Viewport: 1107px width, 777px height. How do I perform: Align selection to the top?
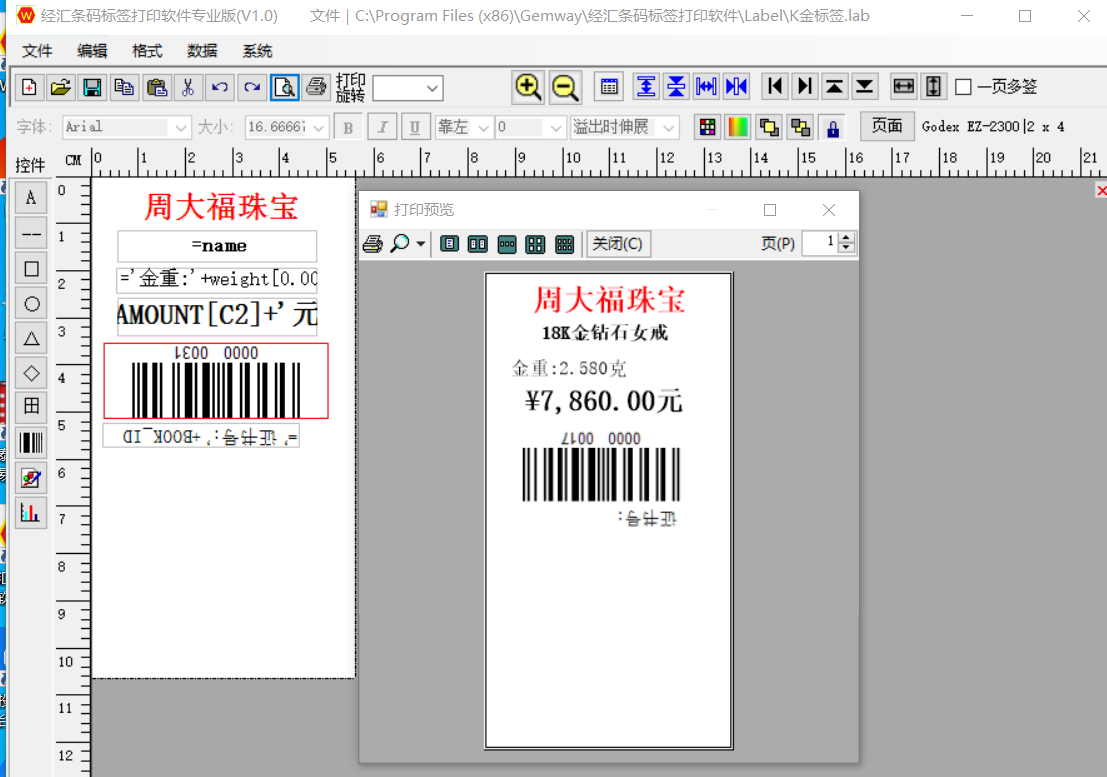pyautogui.click(x=834, y=87)
